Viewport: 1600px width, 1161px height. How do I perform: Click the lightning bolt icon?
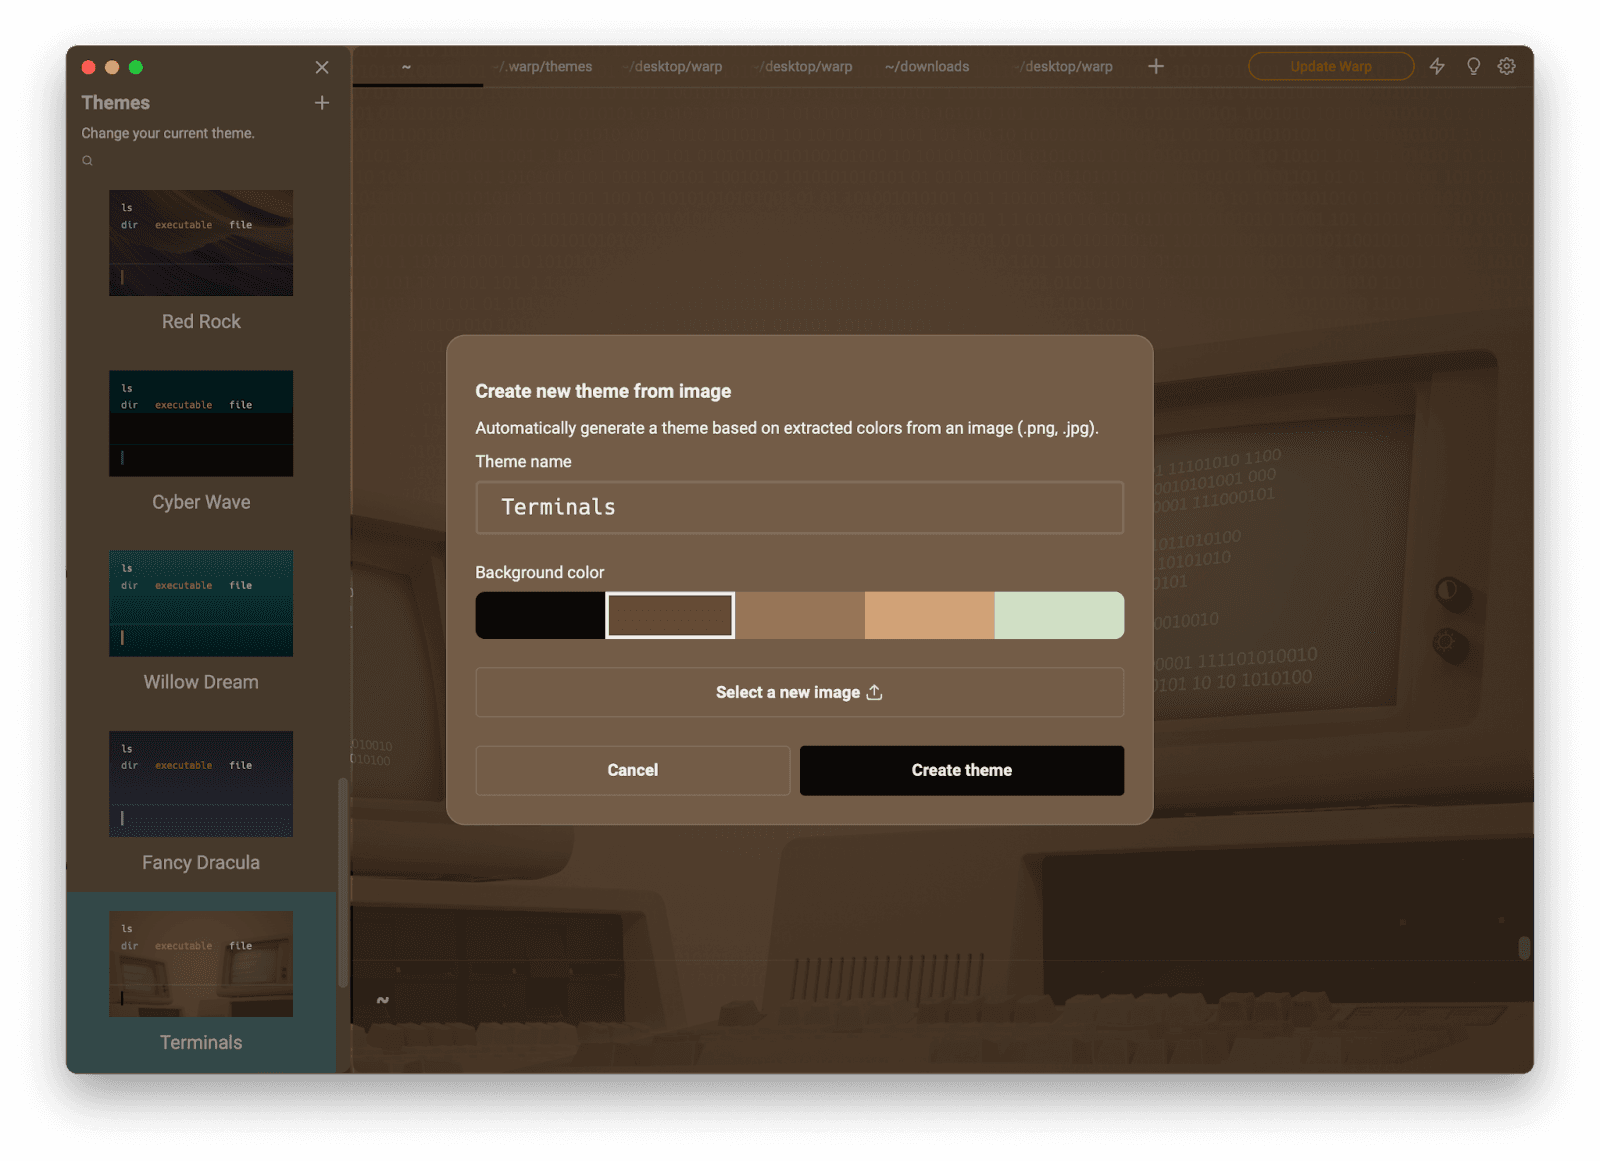coord(1437,66)
